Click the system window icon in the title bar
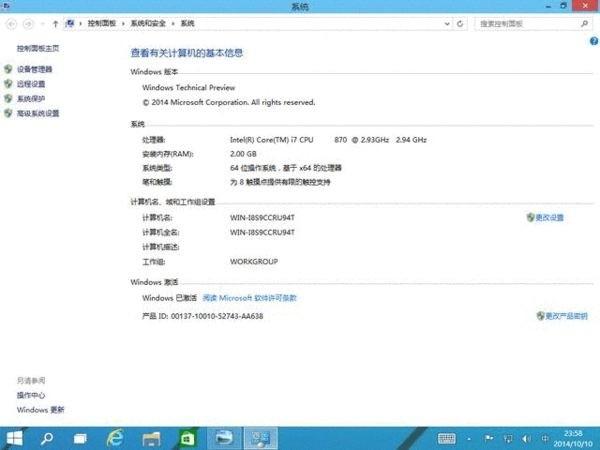The height and width of the screenshot is (450, 600). coord(5,5)
